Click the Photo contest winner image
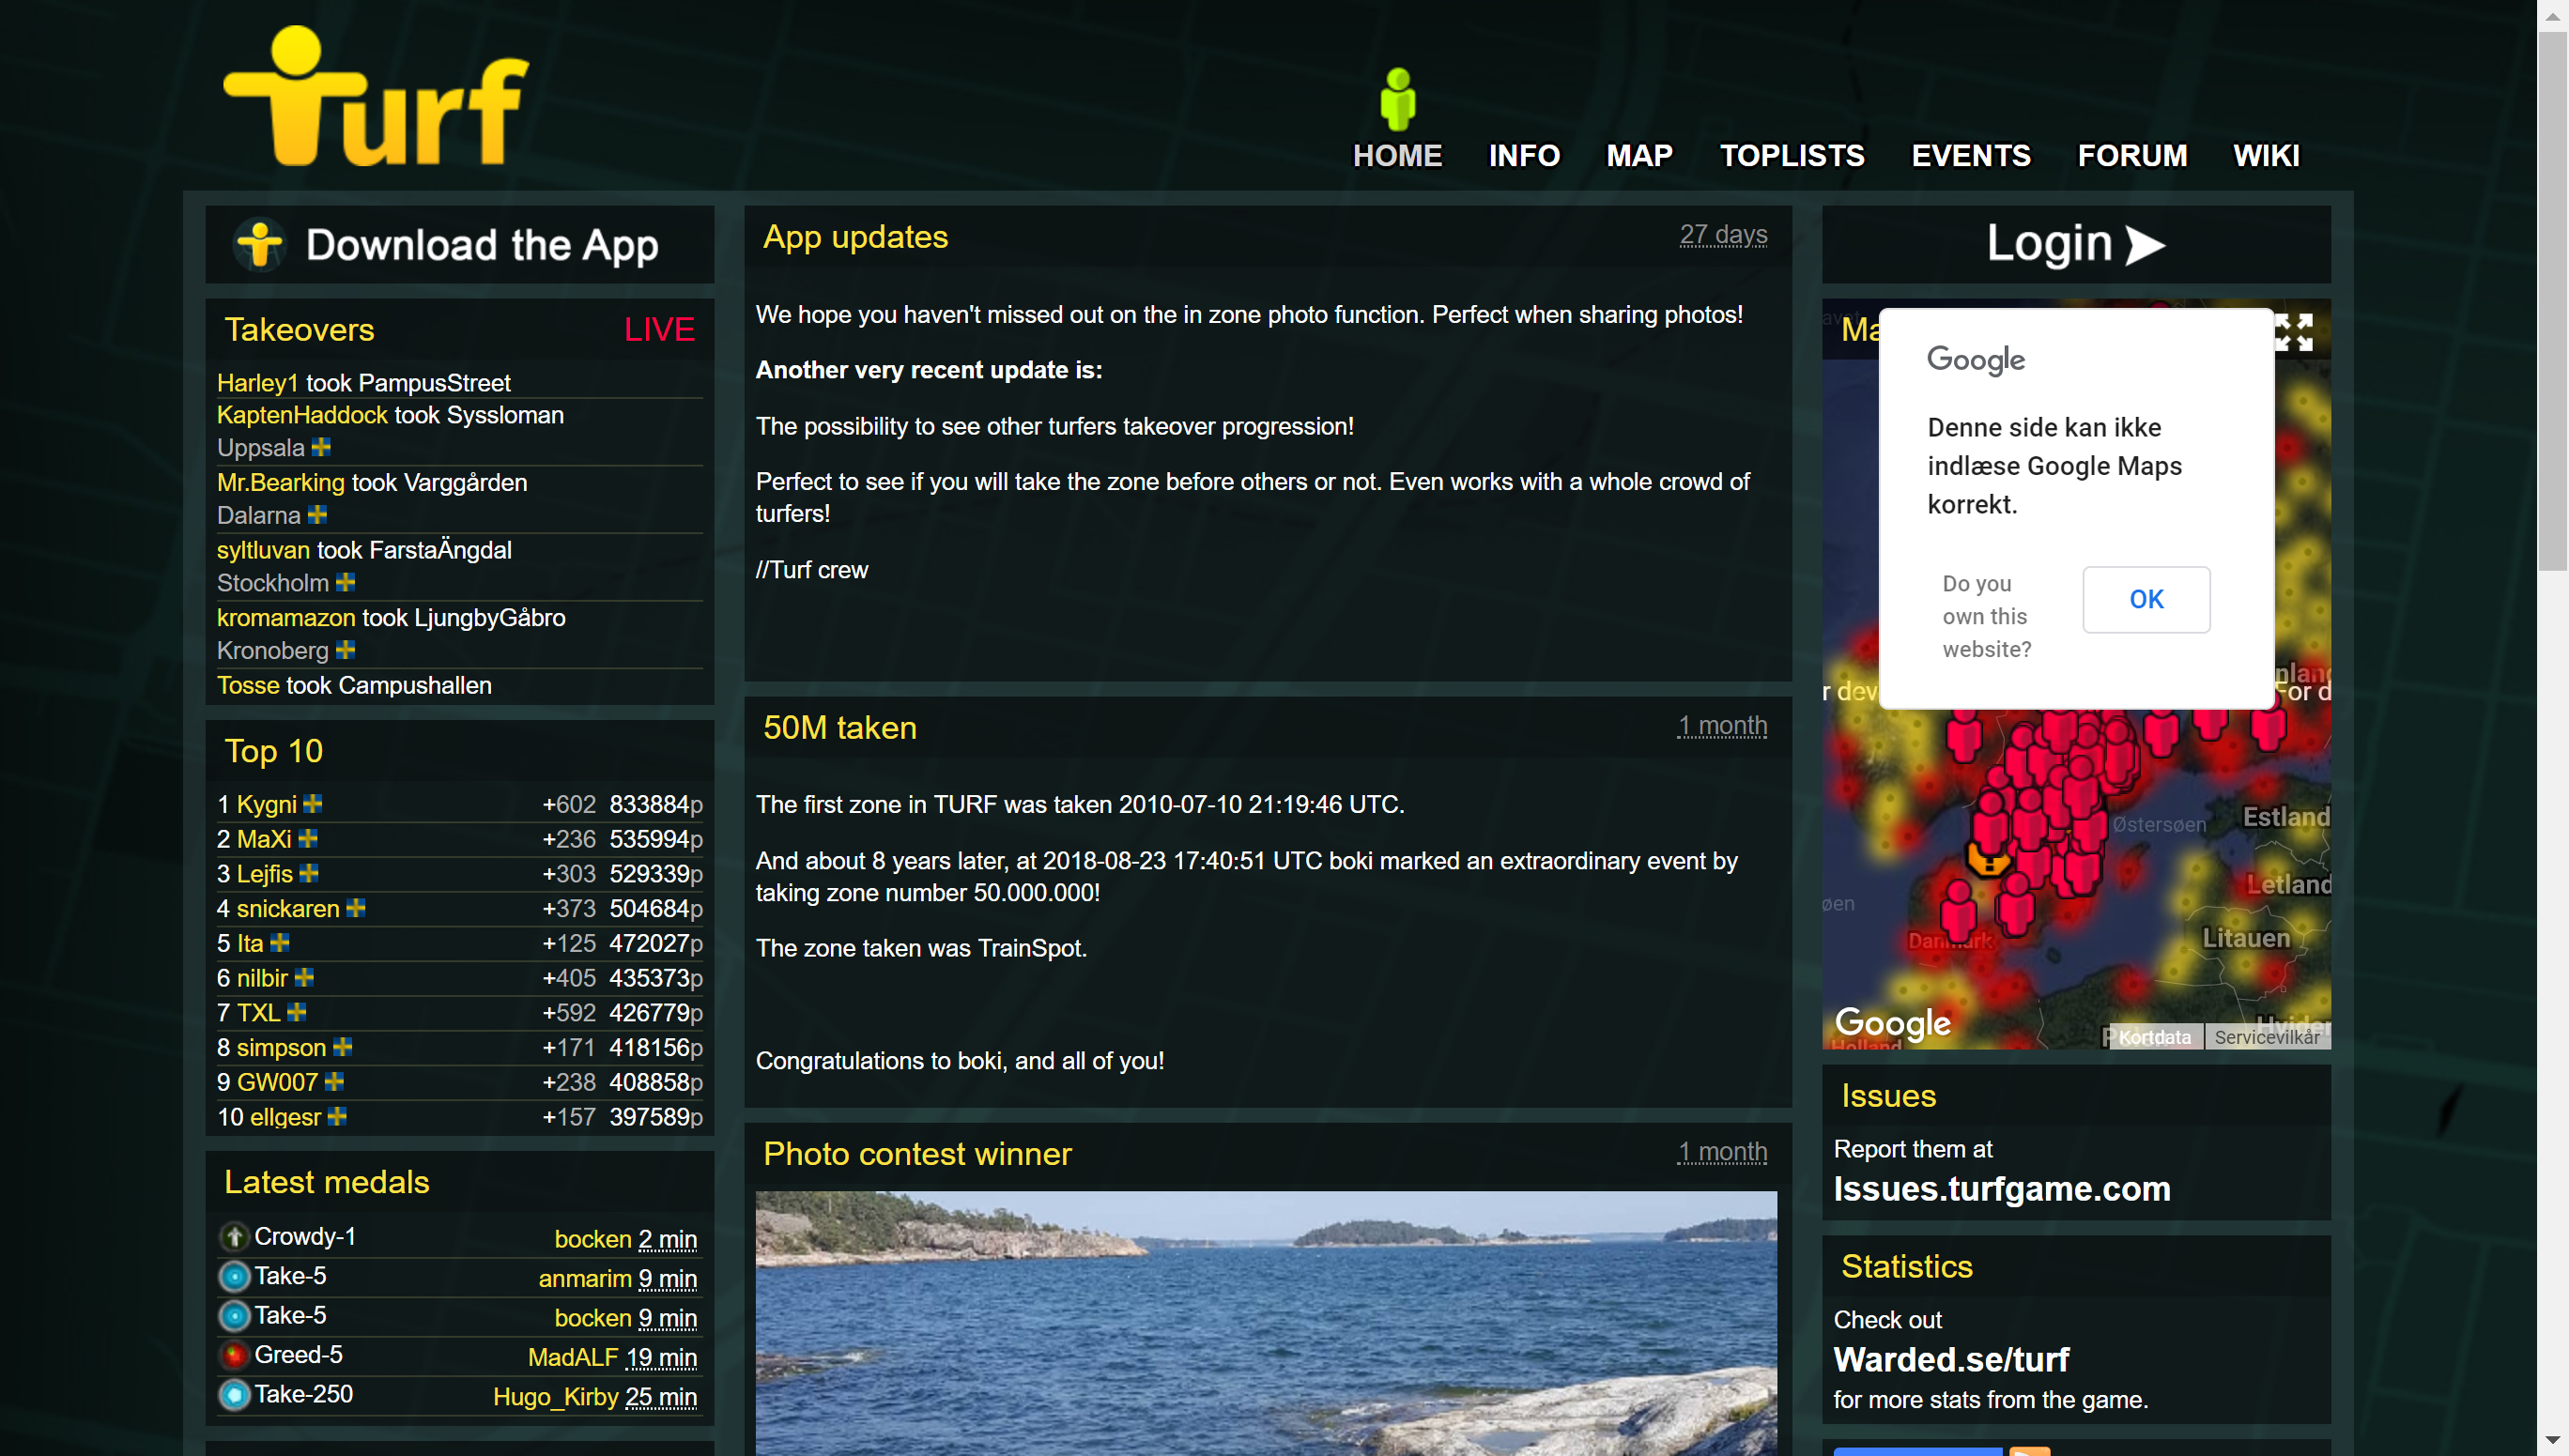 point(1265,1322)
